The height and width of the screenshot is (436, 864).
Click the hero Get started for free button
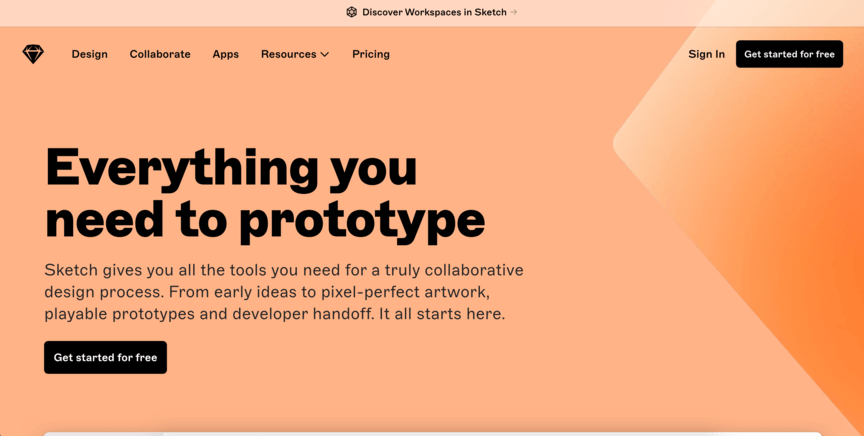tap(105, 357)
